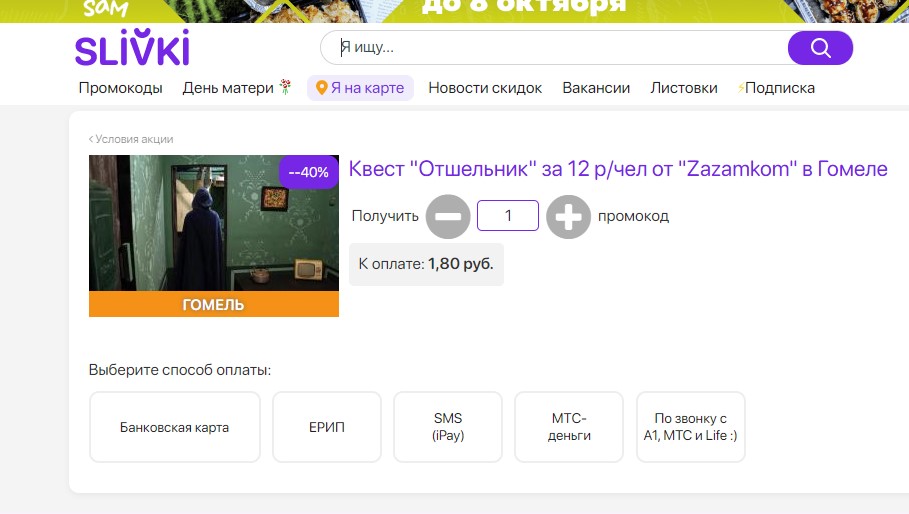Screen dimensions: 909x514
Task: Open Листовки section
Action: (x=683, y=88)
